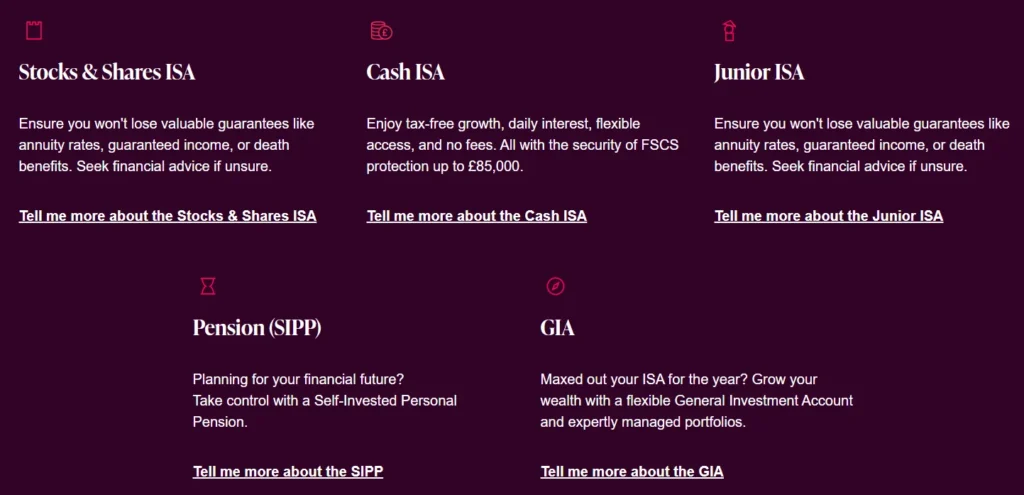Click the Cash ISA coins icon
1024x495 pixels.
pos(381,31)
